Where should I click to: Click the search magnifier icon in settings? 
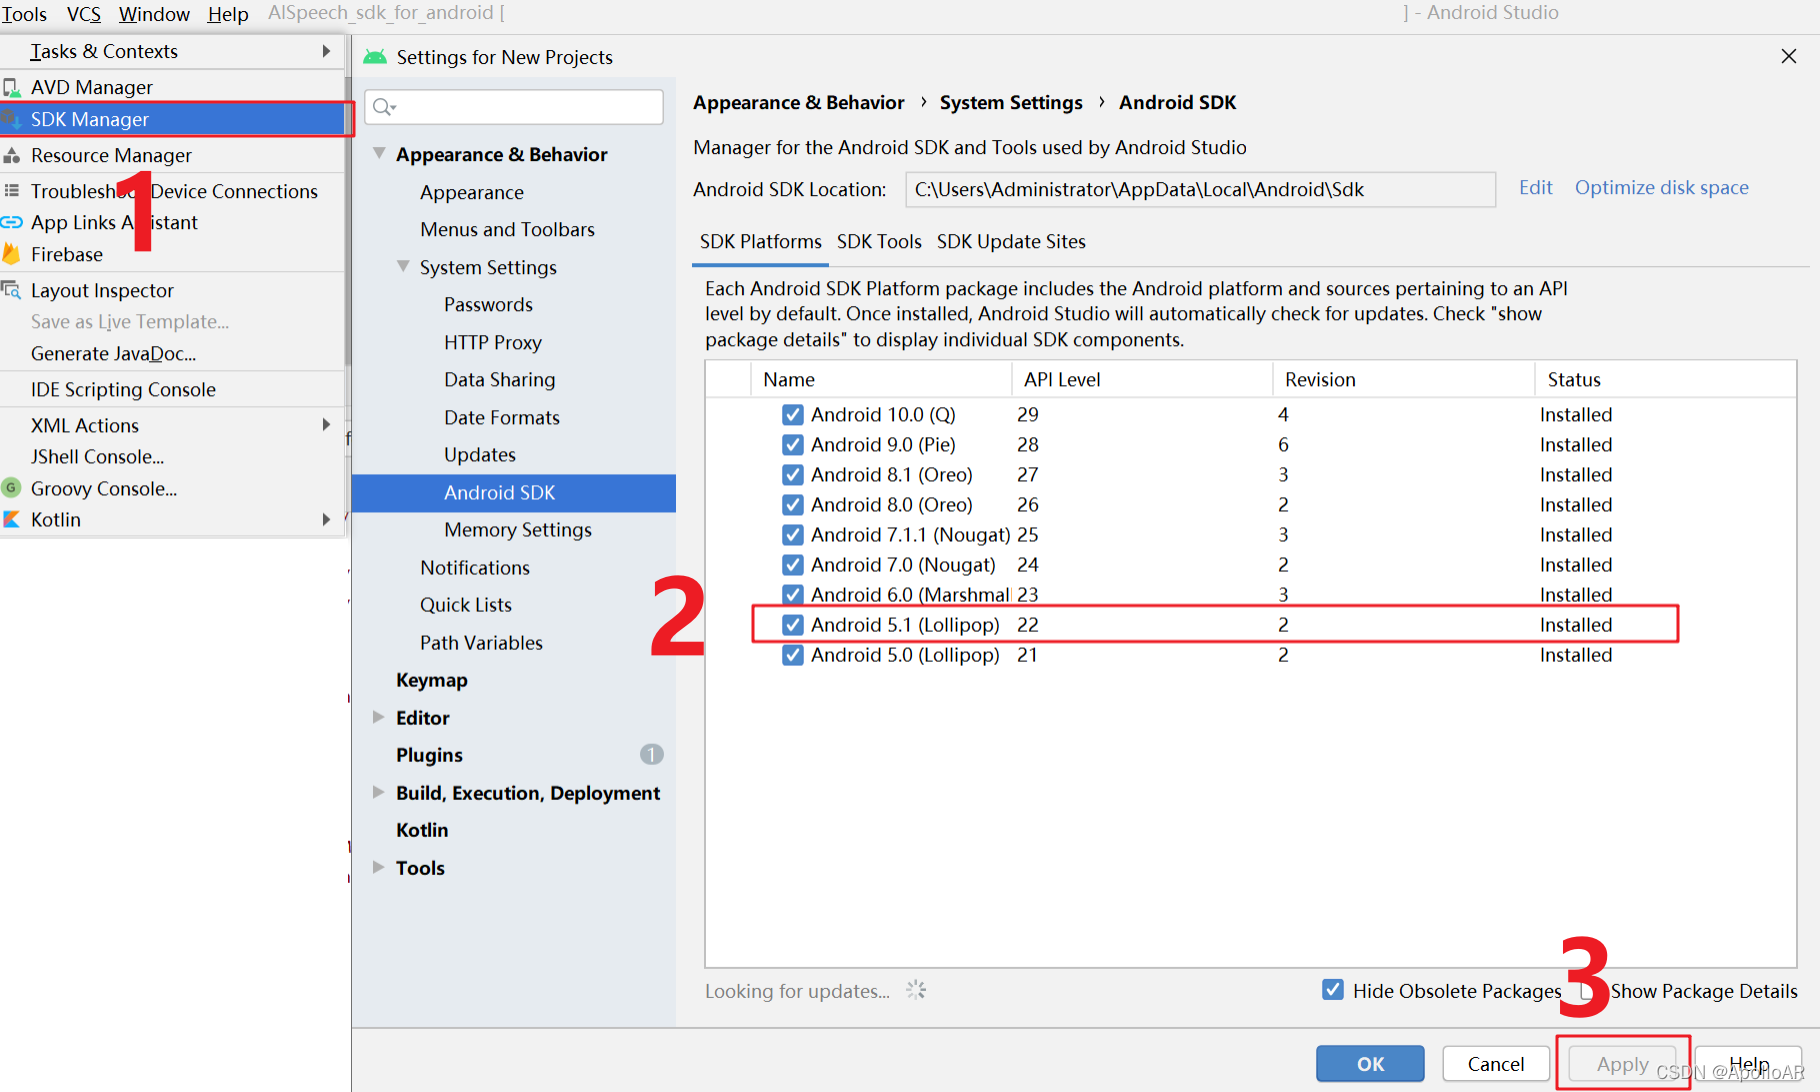[384, 106]
